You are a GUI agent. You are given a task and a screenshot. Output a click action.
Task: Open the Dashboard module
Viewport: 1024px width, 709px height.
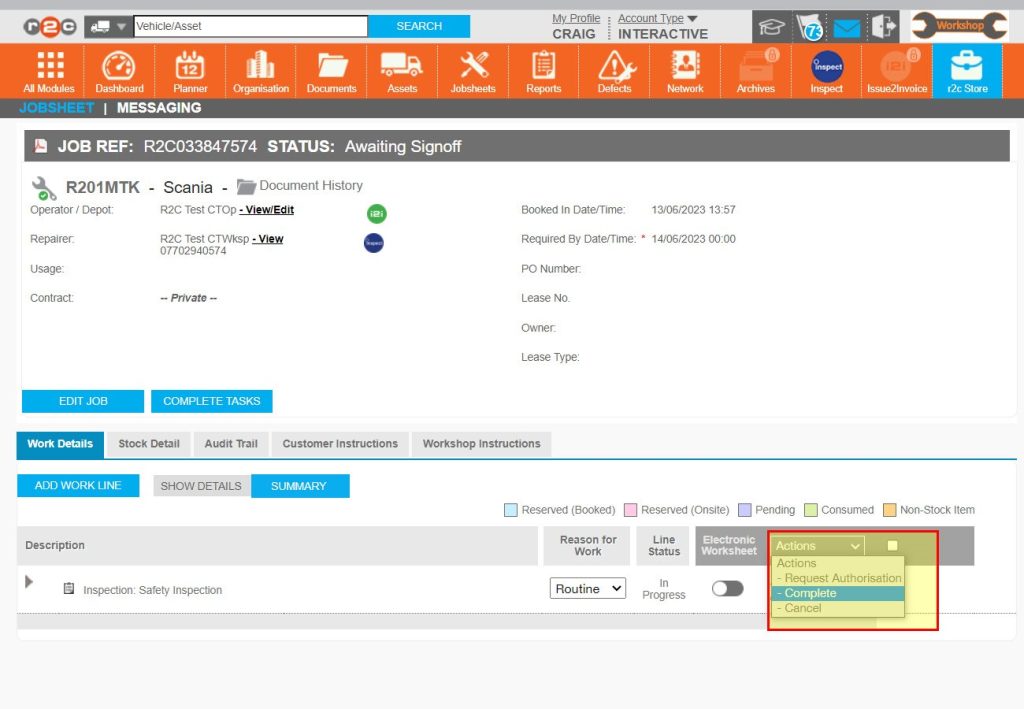(119, 71)
